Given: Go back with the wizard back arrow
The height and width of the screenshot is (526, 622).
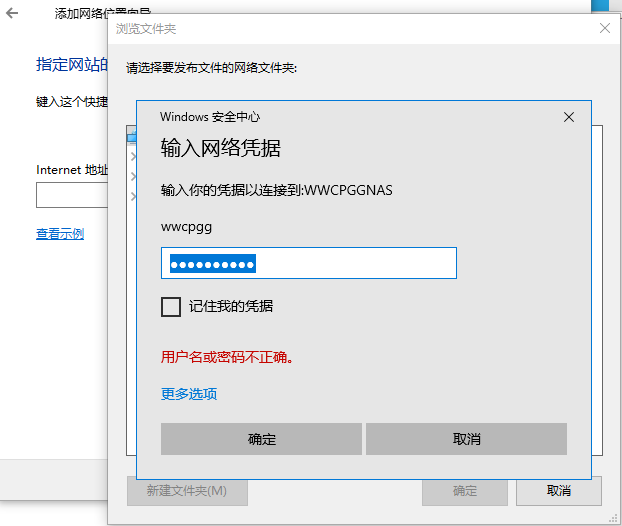Looking at the screenshot, I should point(12,13).
